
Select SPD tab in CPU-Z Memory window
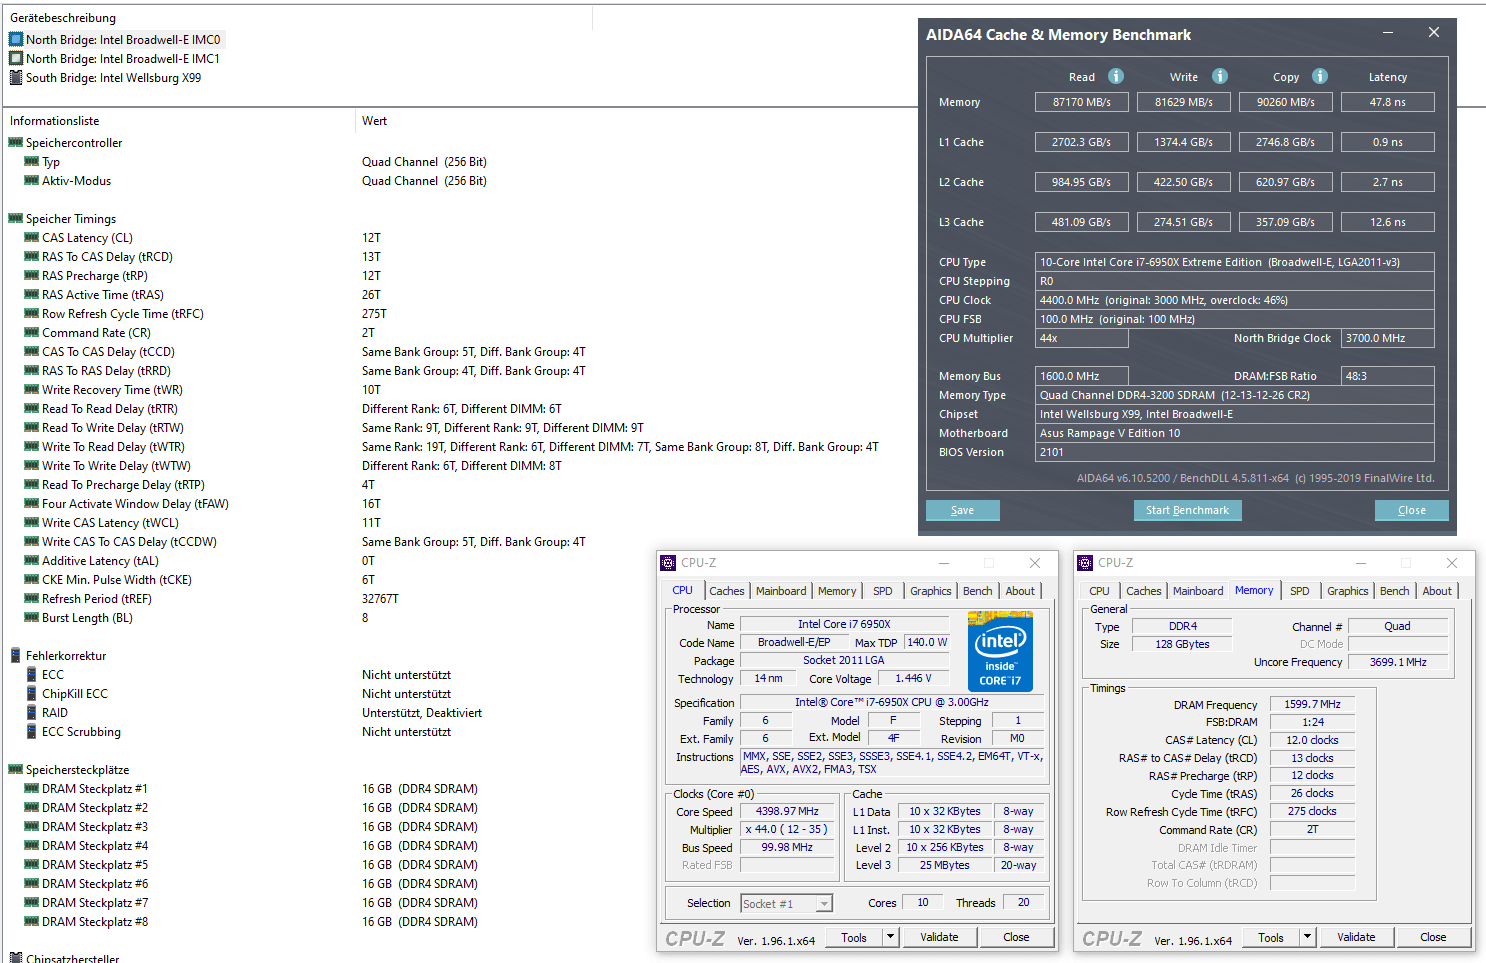[1300, 591]
